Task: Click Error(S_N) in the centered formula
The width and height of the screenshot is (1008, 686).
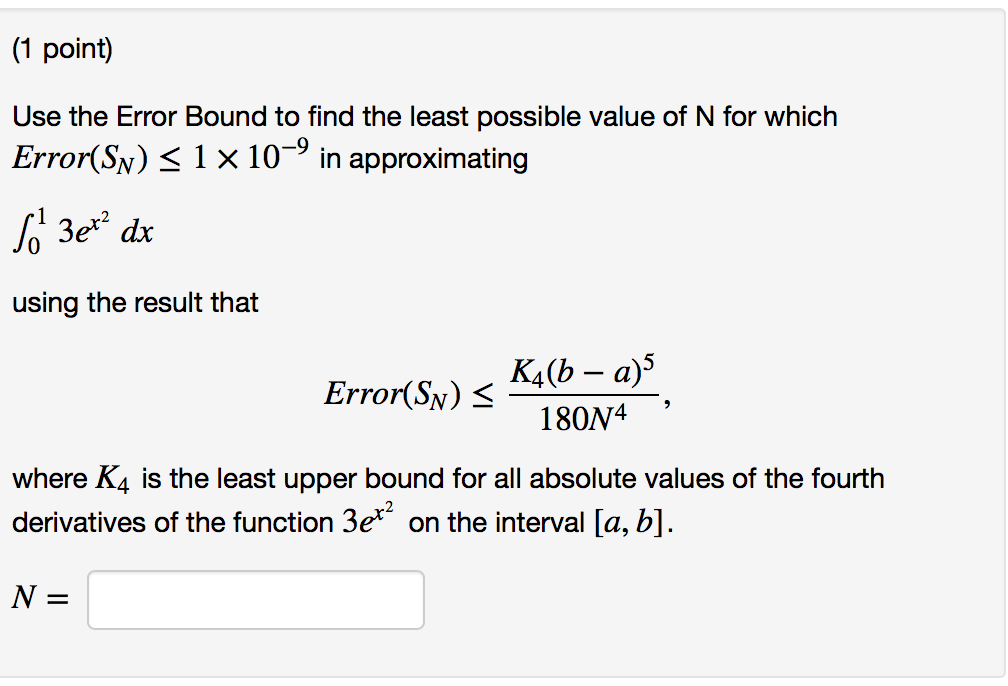Action: tap(392, 394)
